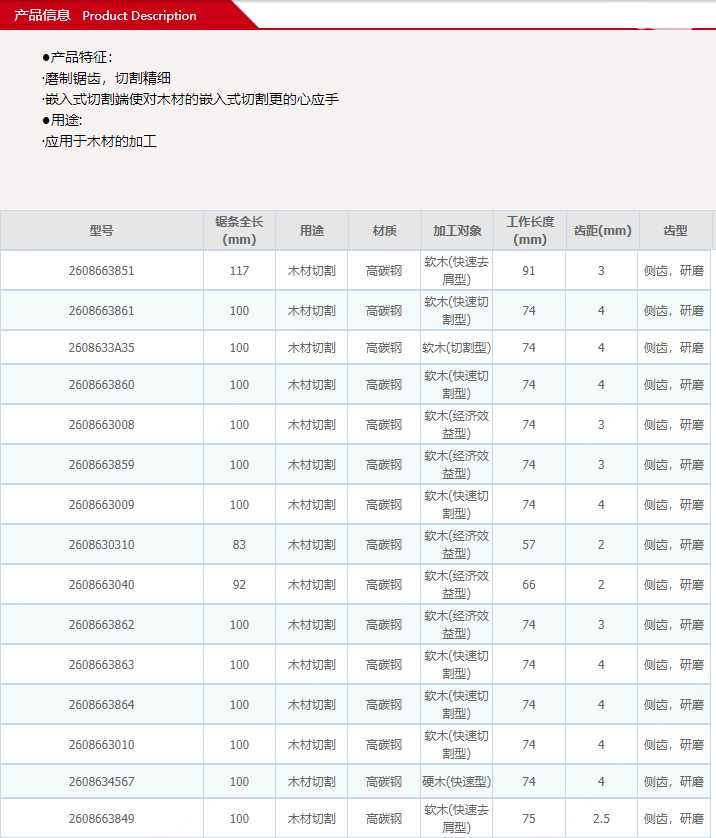Click the 齿型 column header
This screenshot has height=838, width=716.
[x=675, y=231]
